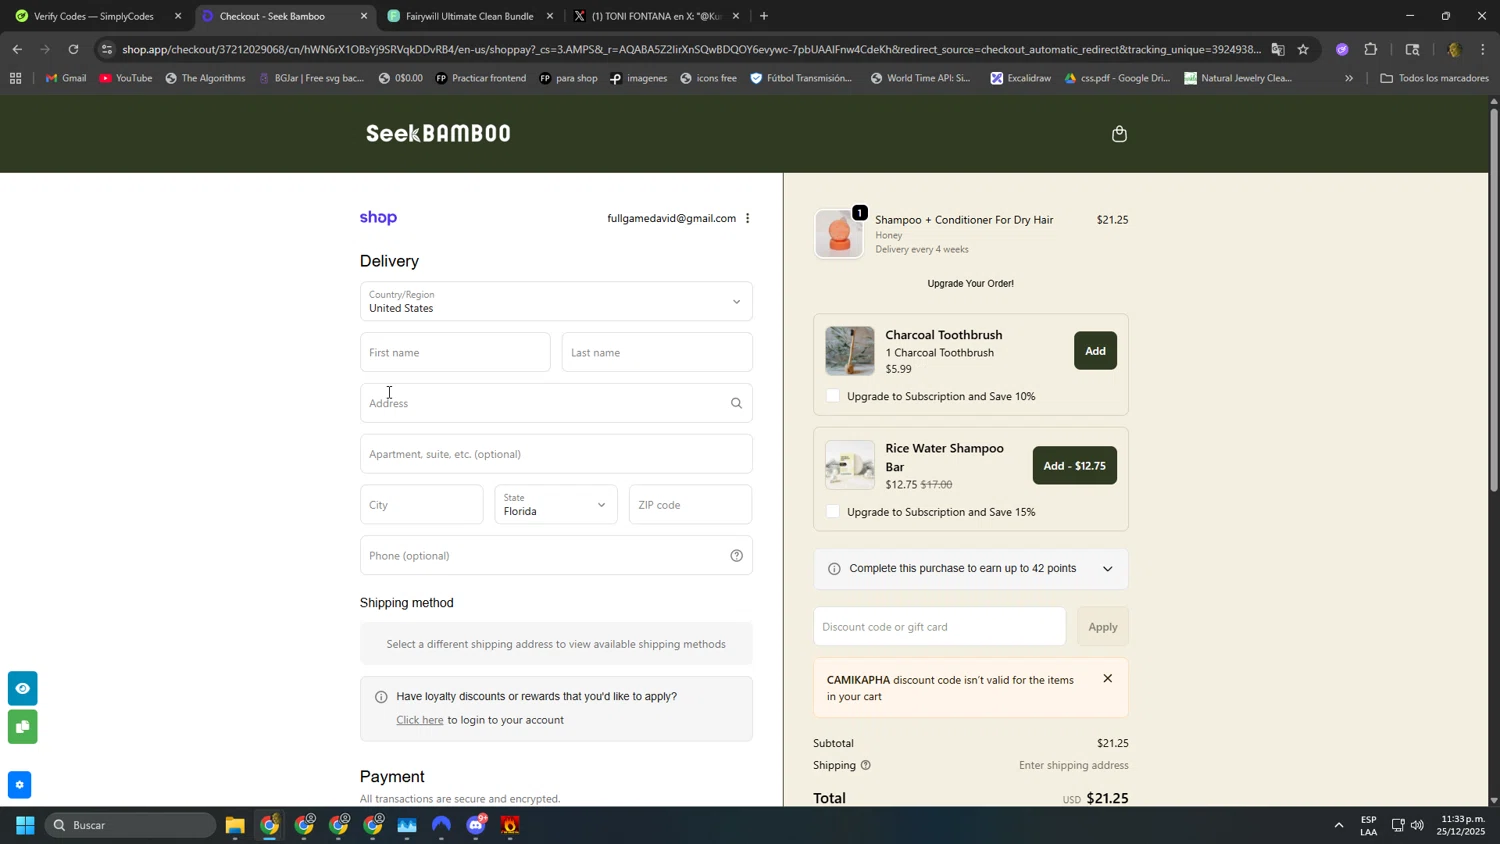Image resolution: width=1500 pixels, height=844 pixels.
Task: Click Add - $12.75 for Rice Water Shampoo
Action: (x=1074, y=466)
